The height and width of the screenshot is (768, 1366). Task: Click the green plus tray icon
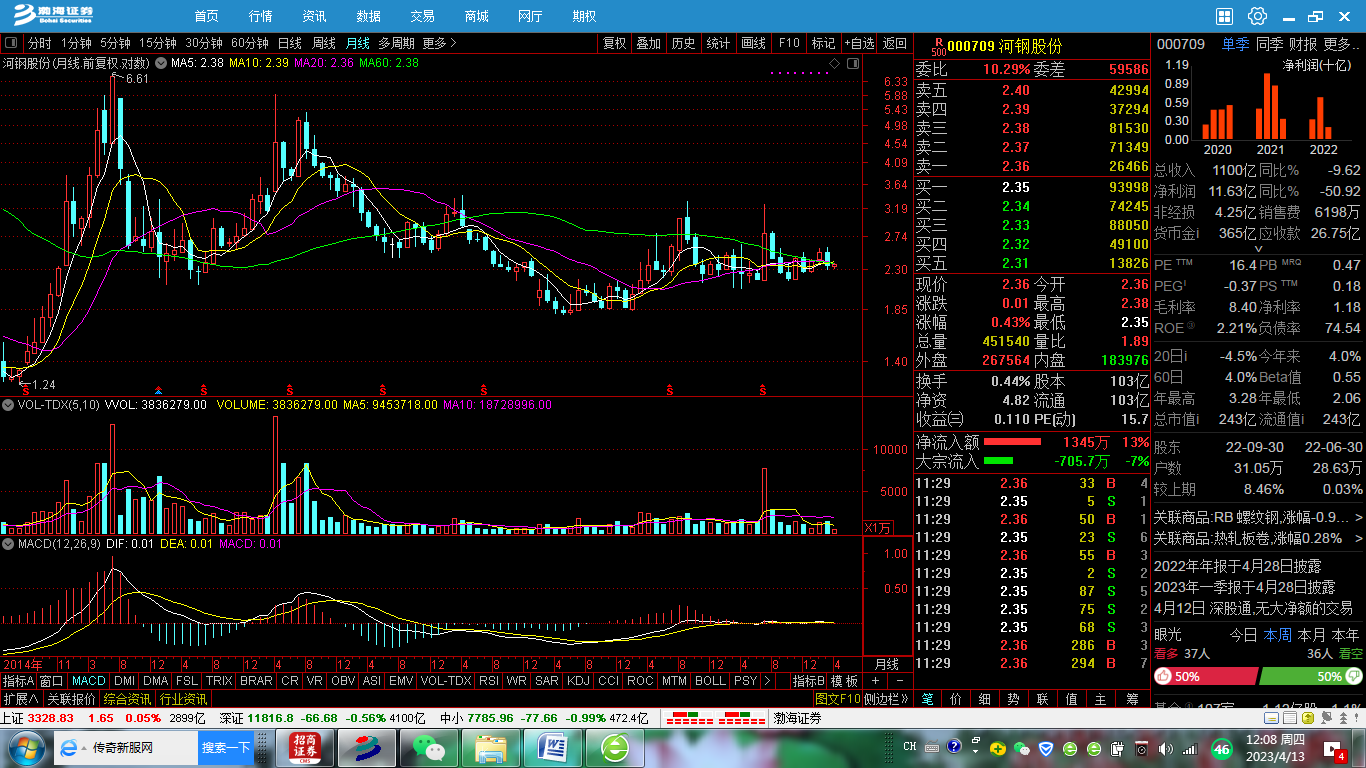coord(998,748)
